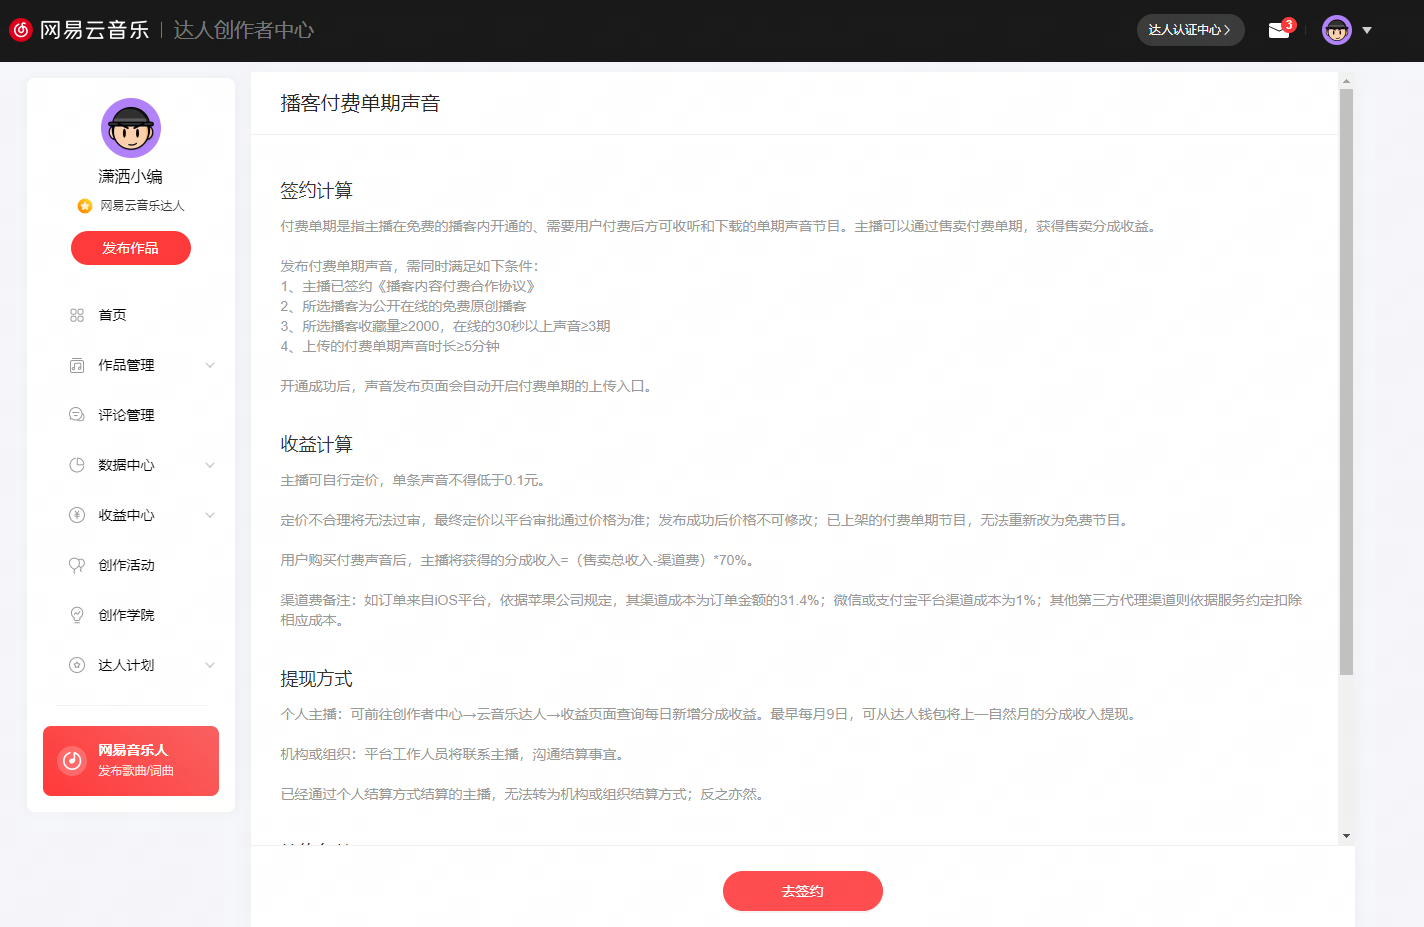
Task: Click the 收益中心 yuan coin icon
Action: 77,515
